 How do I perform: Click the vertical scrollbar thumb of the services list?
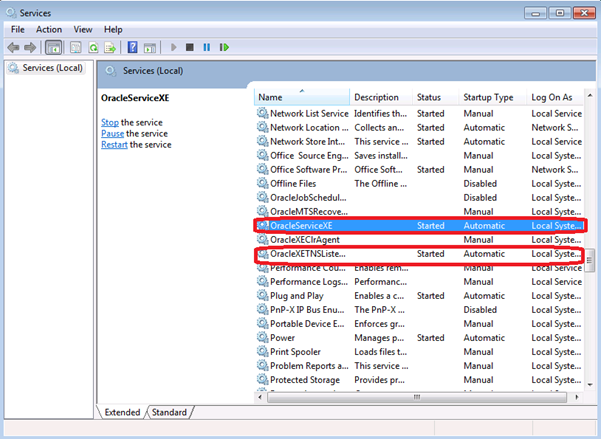tap(590, 260)
